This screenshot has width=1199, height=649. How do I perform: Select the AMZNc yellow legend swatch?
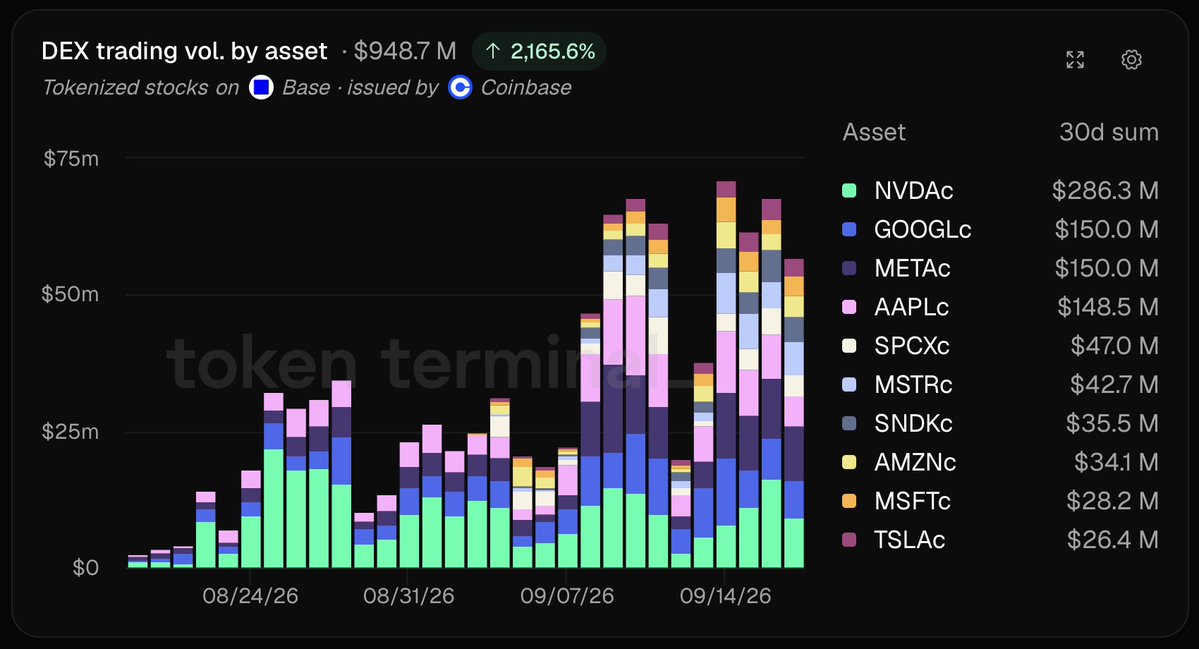coord(849,462)
